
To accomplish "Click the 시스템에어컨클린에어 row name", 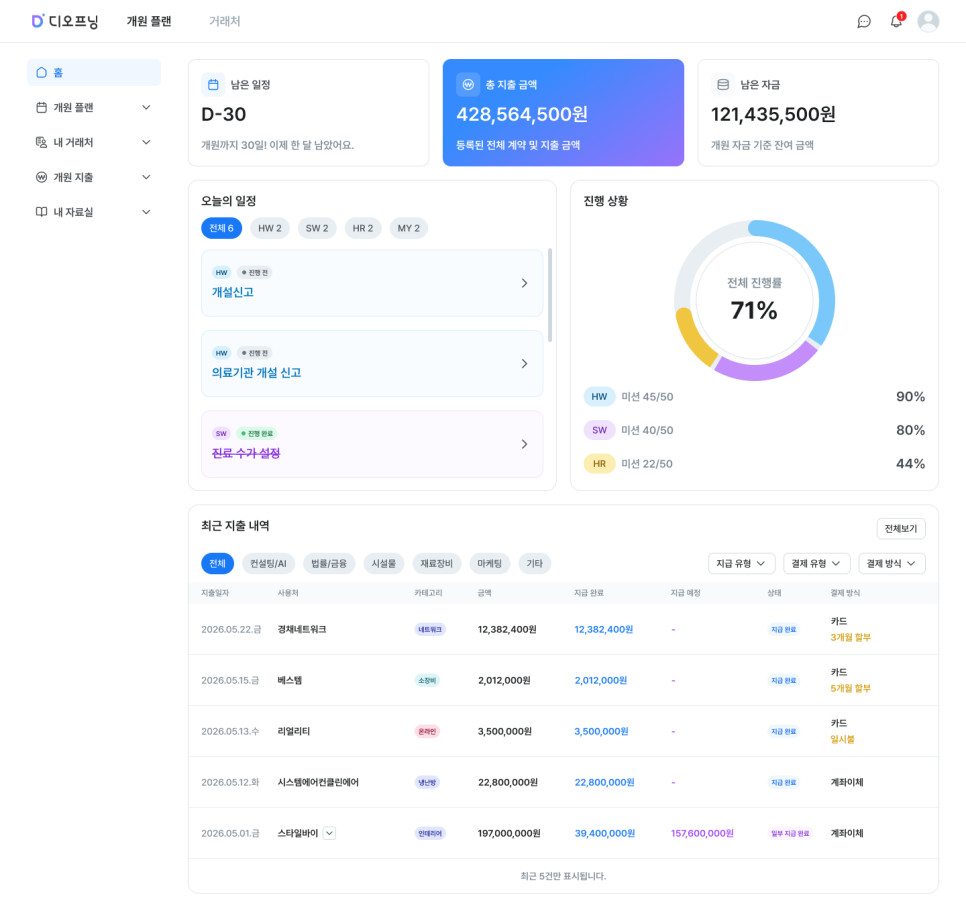I will click(x=318, y=782).
